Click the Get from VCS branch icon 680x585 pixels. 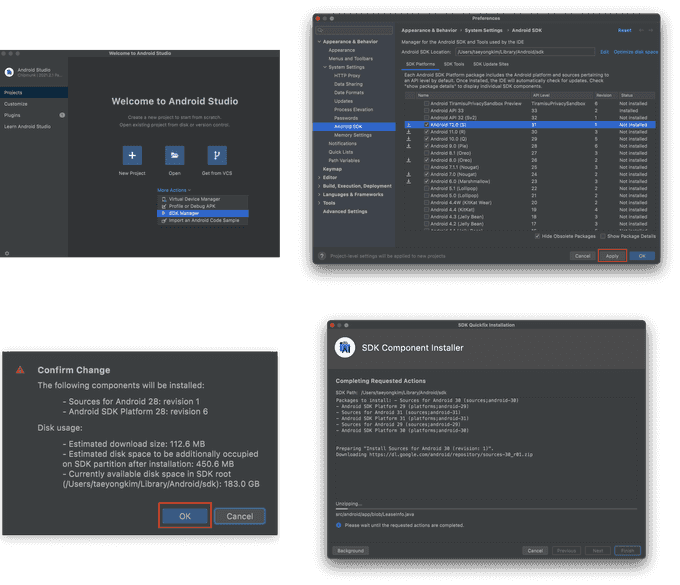(217, 155)
